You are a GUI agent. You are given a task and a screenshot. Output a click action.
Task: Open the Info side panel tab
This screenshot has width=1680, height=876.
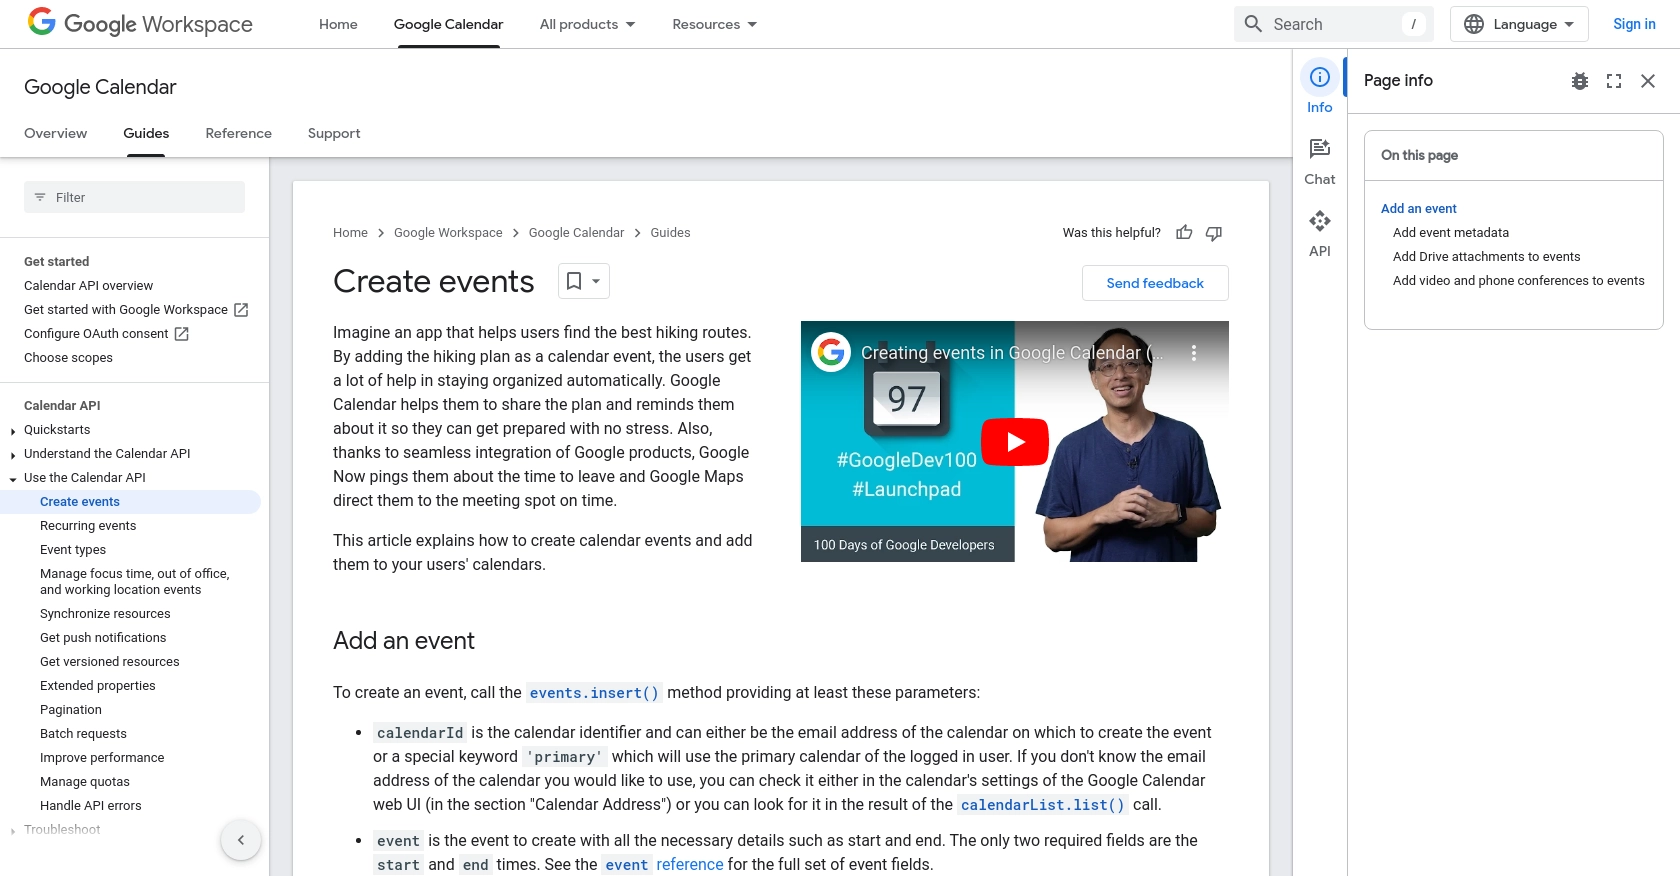coord(1320,88)
